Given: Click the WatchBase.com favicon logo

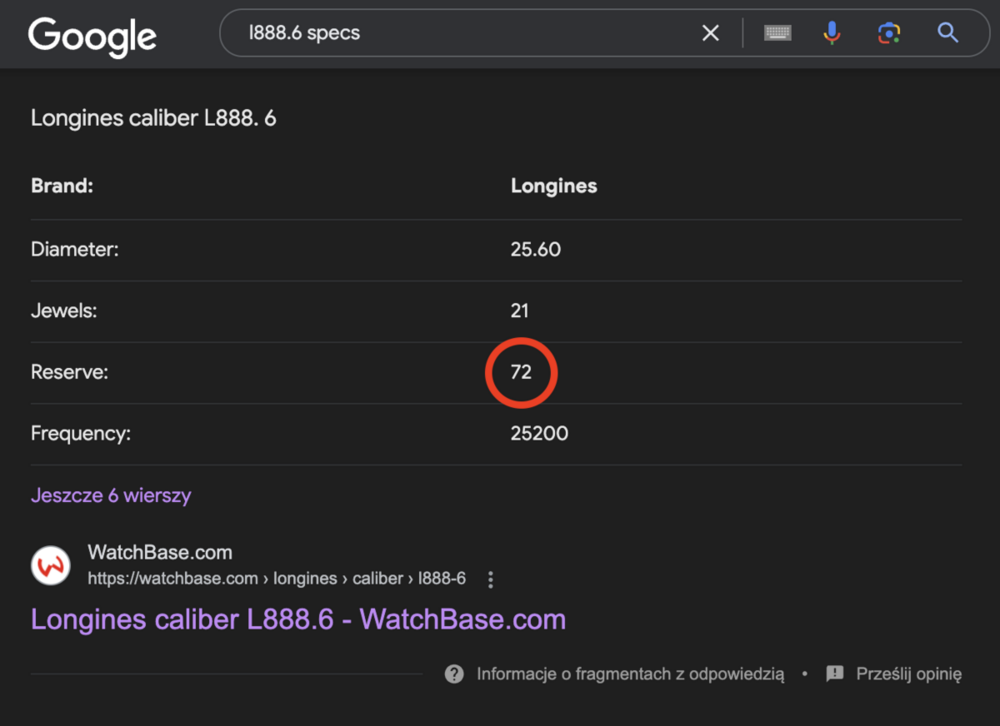Looking at the screenshot, I should tap(50, 565).
